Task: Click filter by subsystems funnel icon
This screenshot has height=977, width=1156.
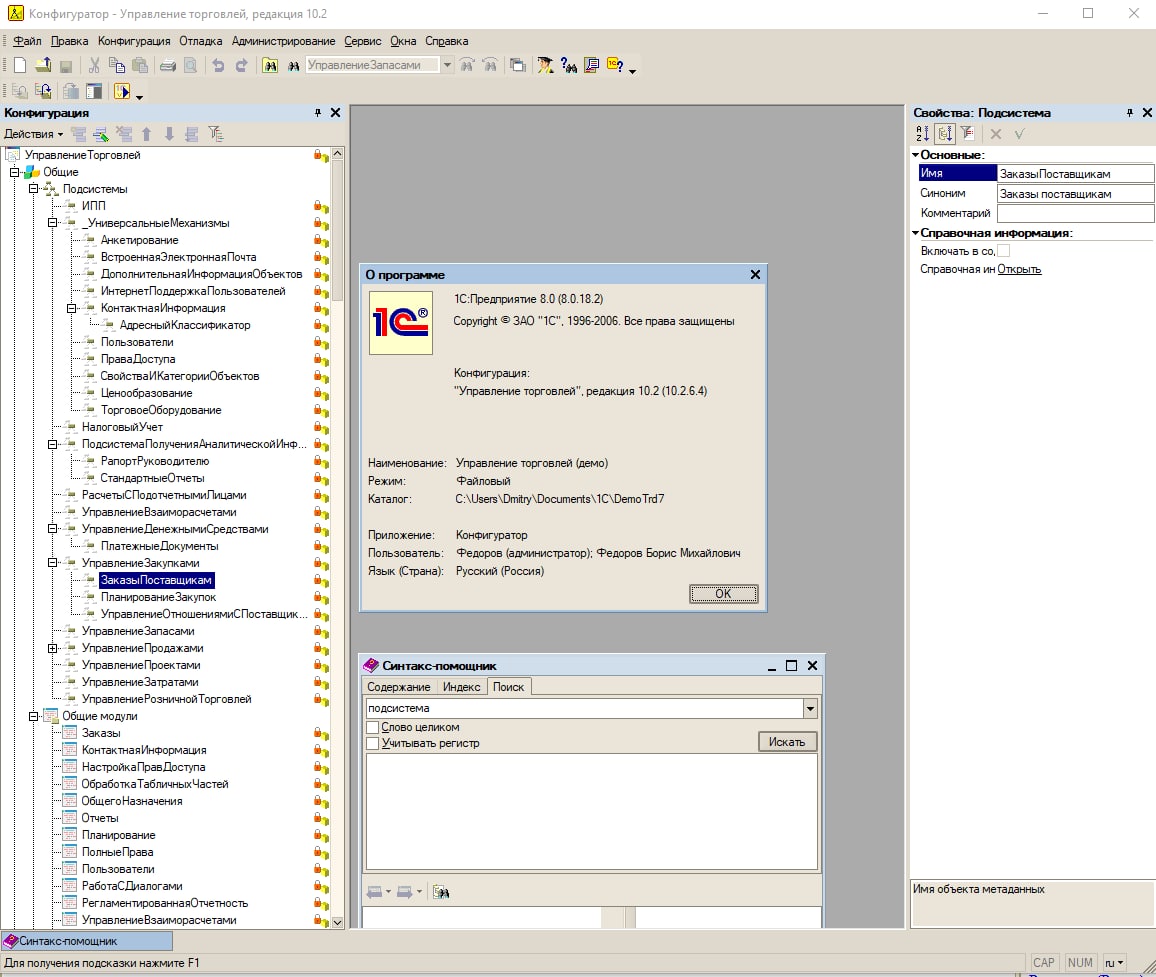Action: [x=215, y=133]
